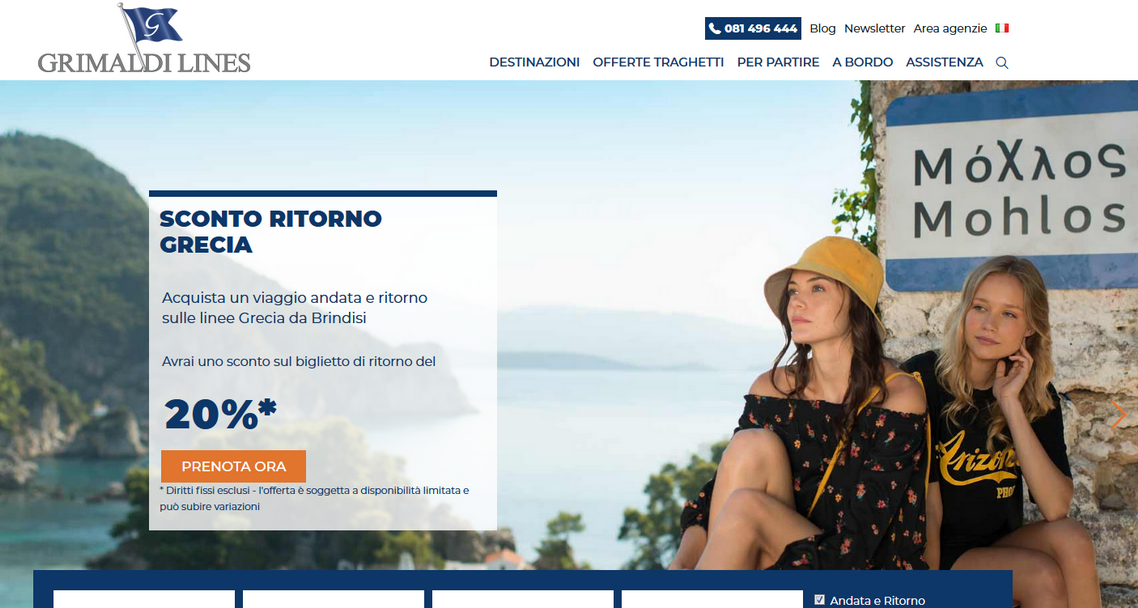This screenshot has height=608, width=1138.
Task: Click the leftmost white booking field
Action: [x=144, y=599]
